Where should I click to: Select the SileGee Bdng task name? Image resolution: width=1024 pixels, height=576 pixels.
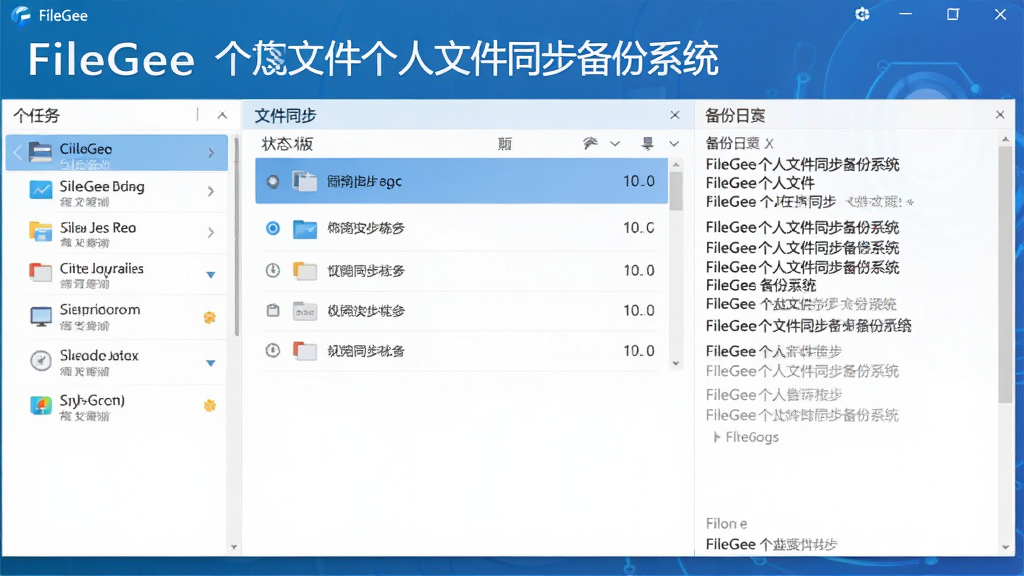click(x=102, y=186)
